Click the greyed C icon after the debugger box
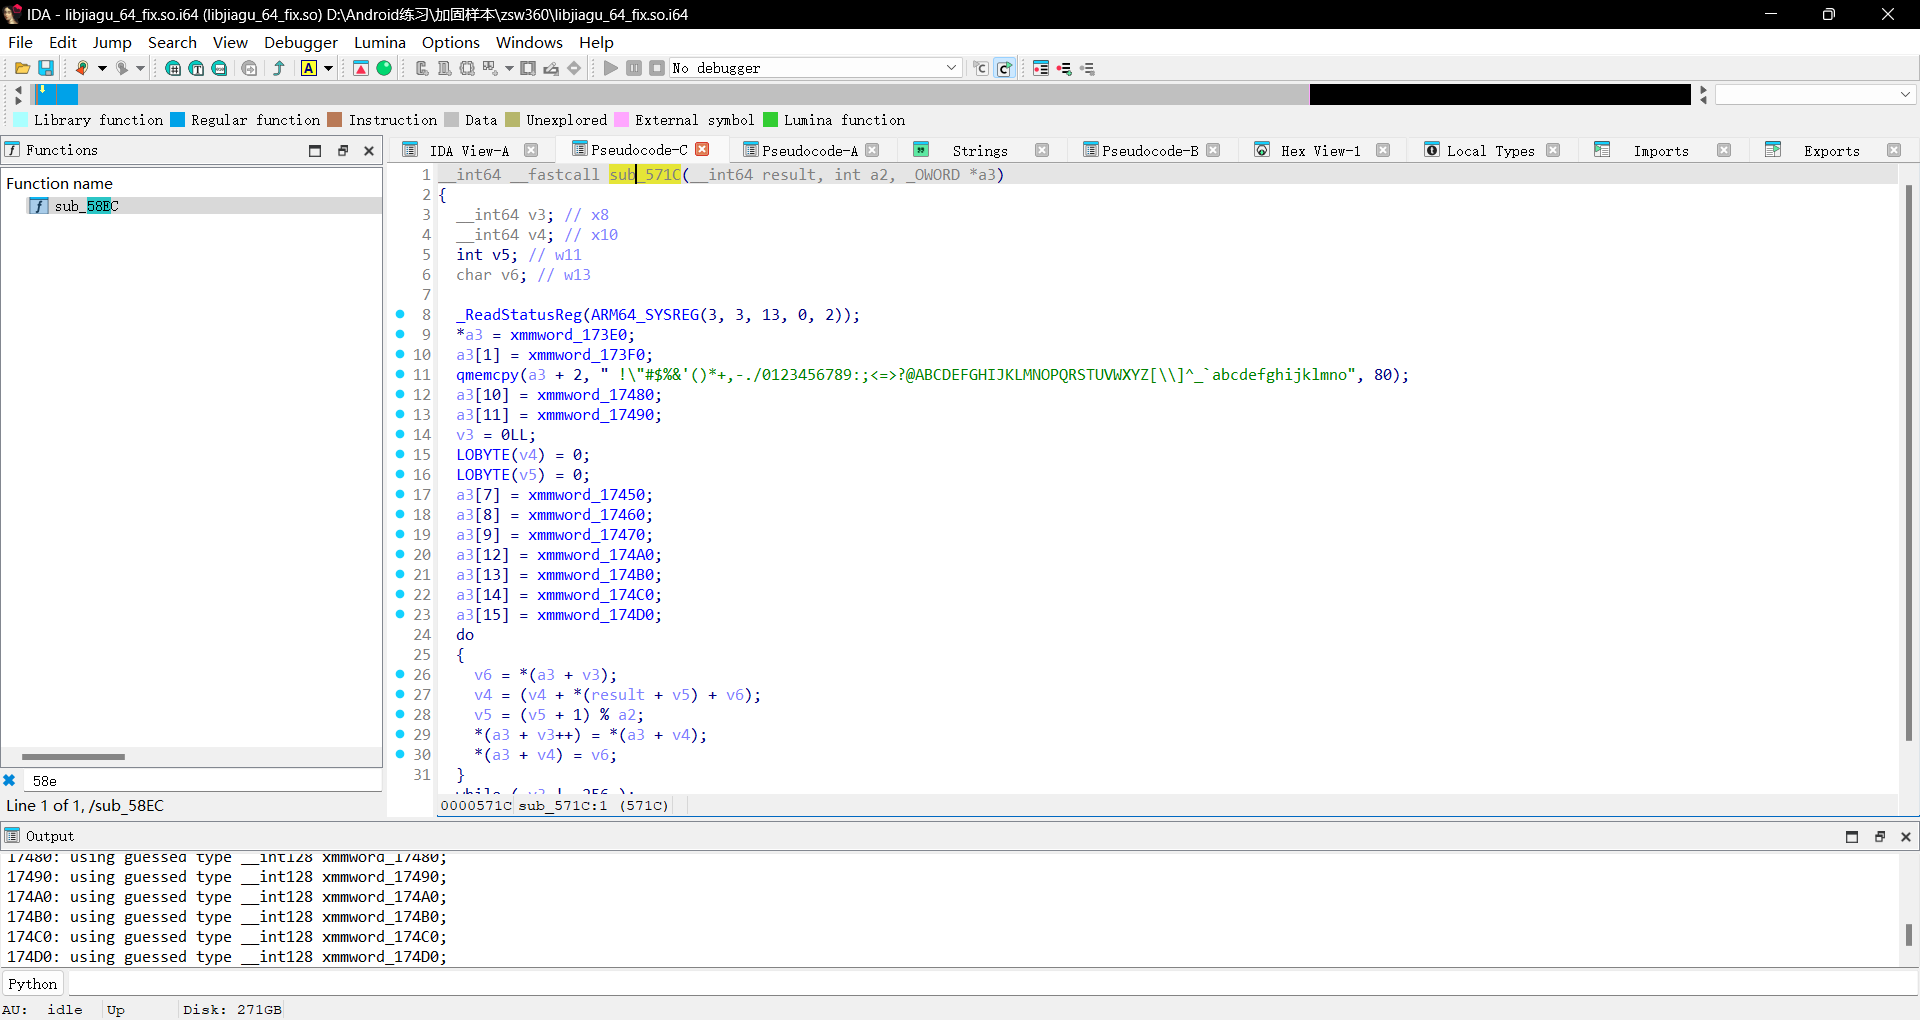Viewport: 1920px width, 1020px height. (981, 68)
